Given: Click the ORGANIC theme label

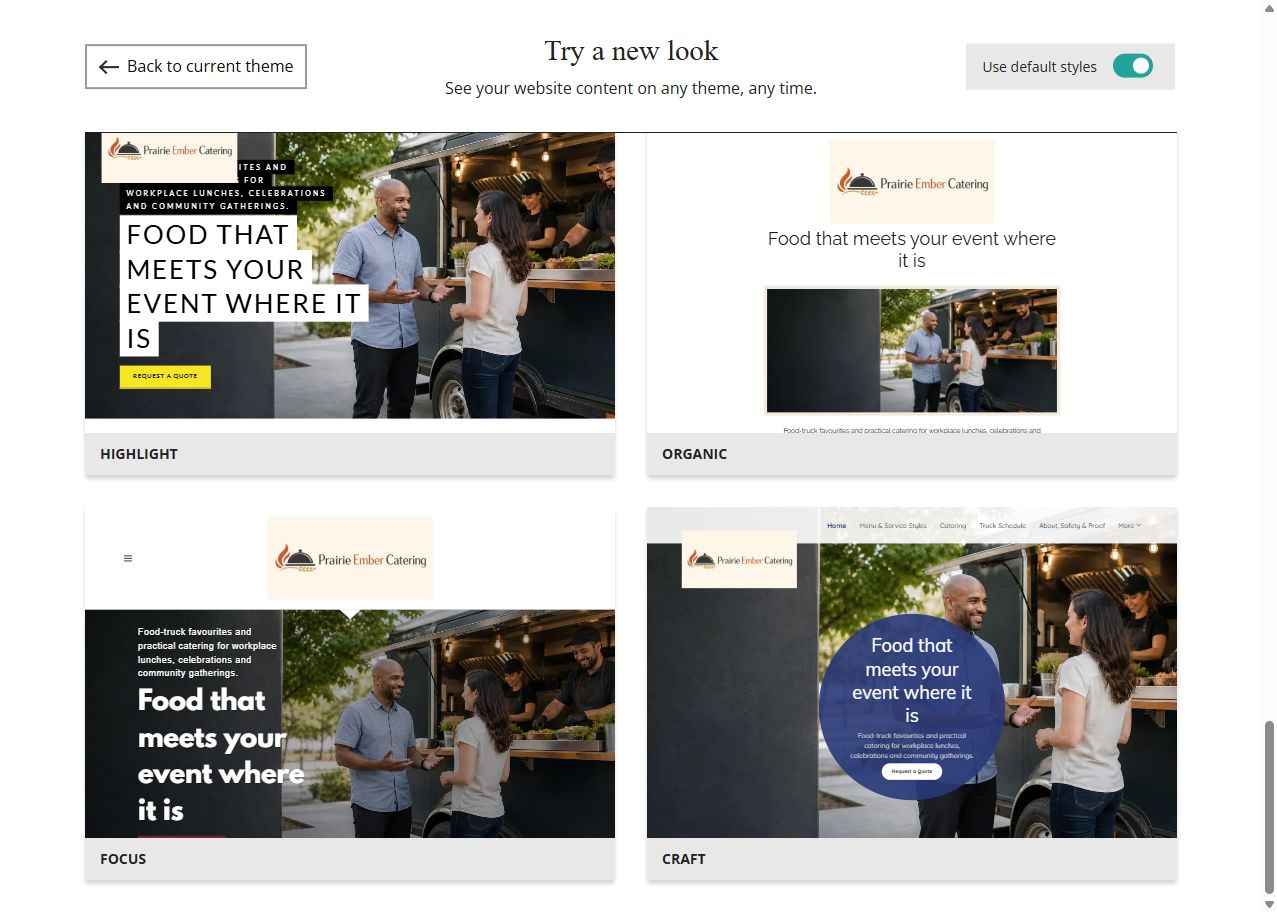Looking at the screenshot, I should [694, 454].
